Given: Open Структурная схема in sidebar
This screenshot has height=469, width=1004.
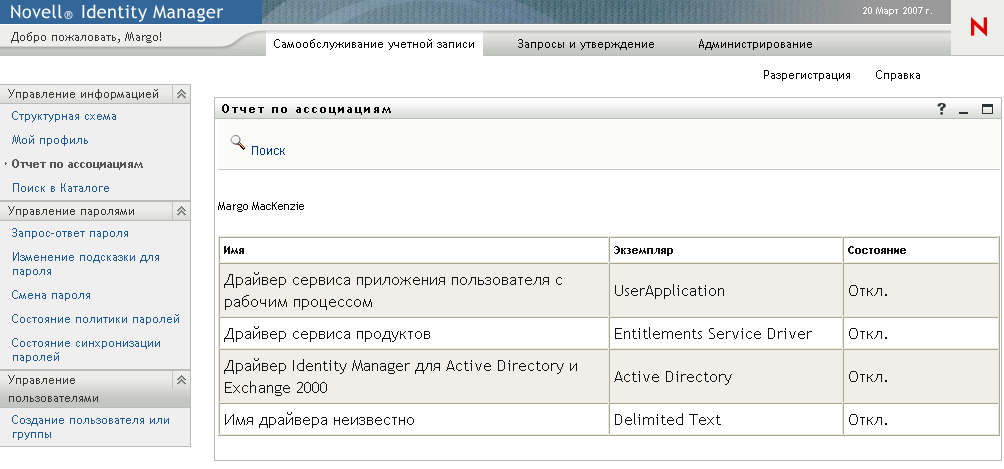Looking at the screenshot, I should (x=64, y=116).
